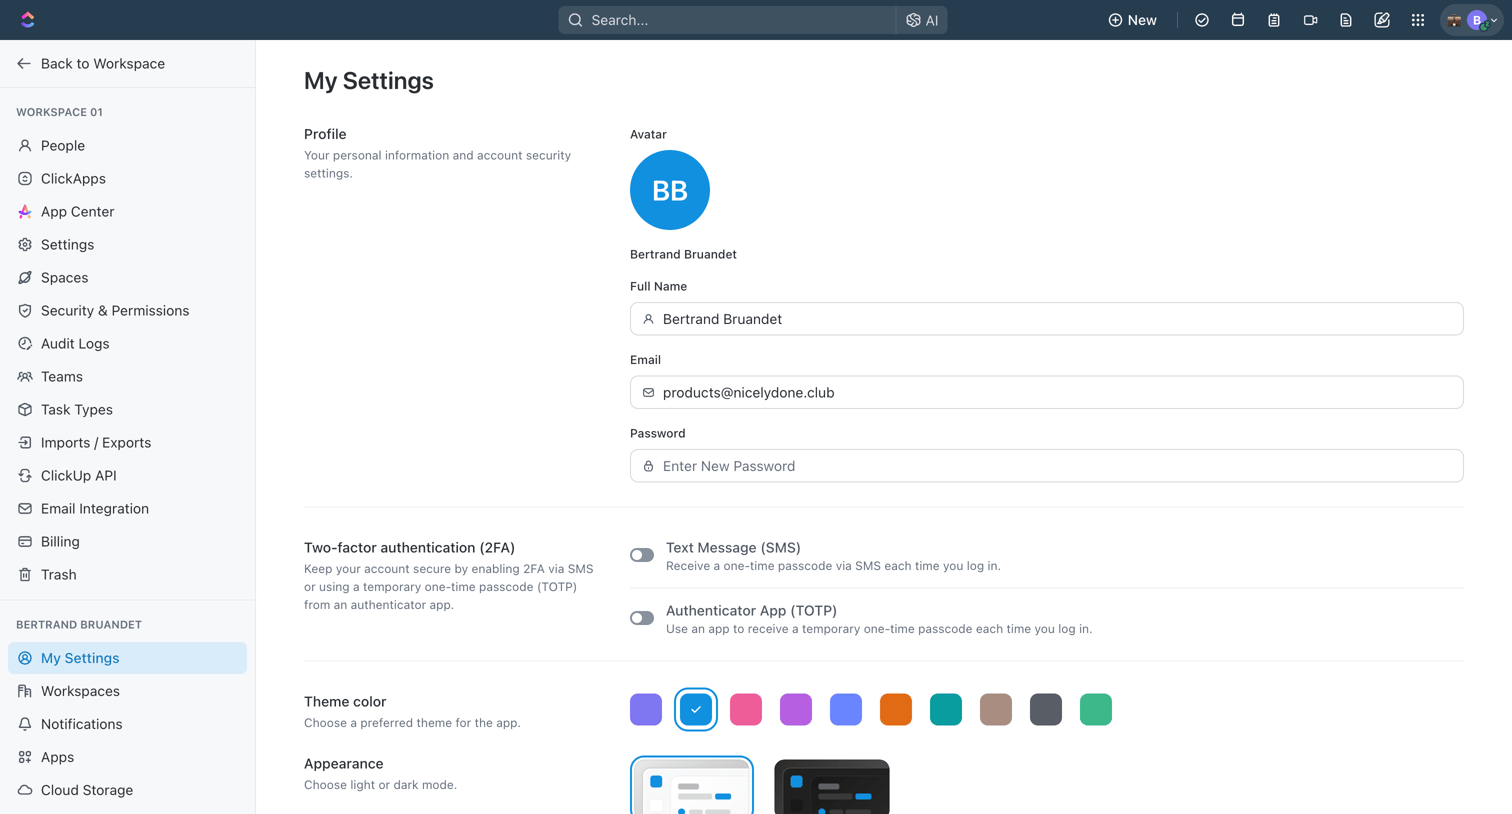
Task: Click the Full Name input field
Action: pyautogui.click(x=1047, y=319)
